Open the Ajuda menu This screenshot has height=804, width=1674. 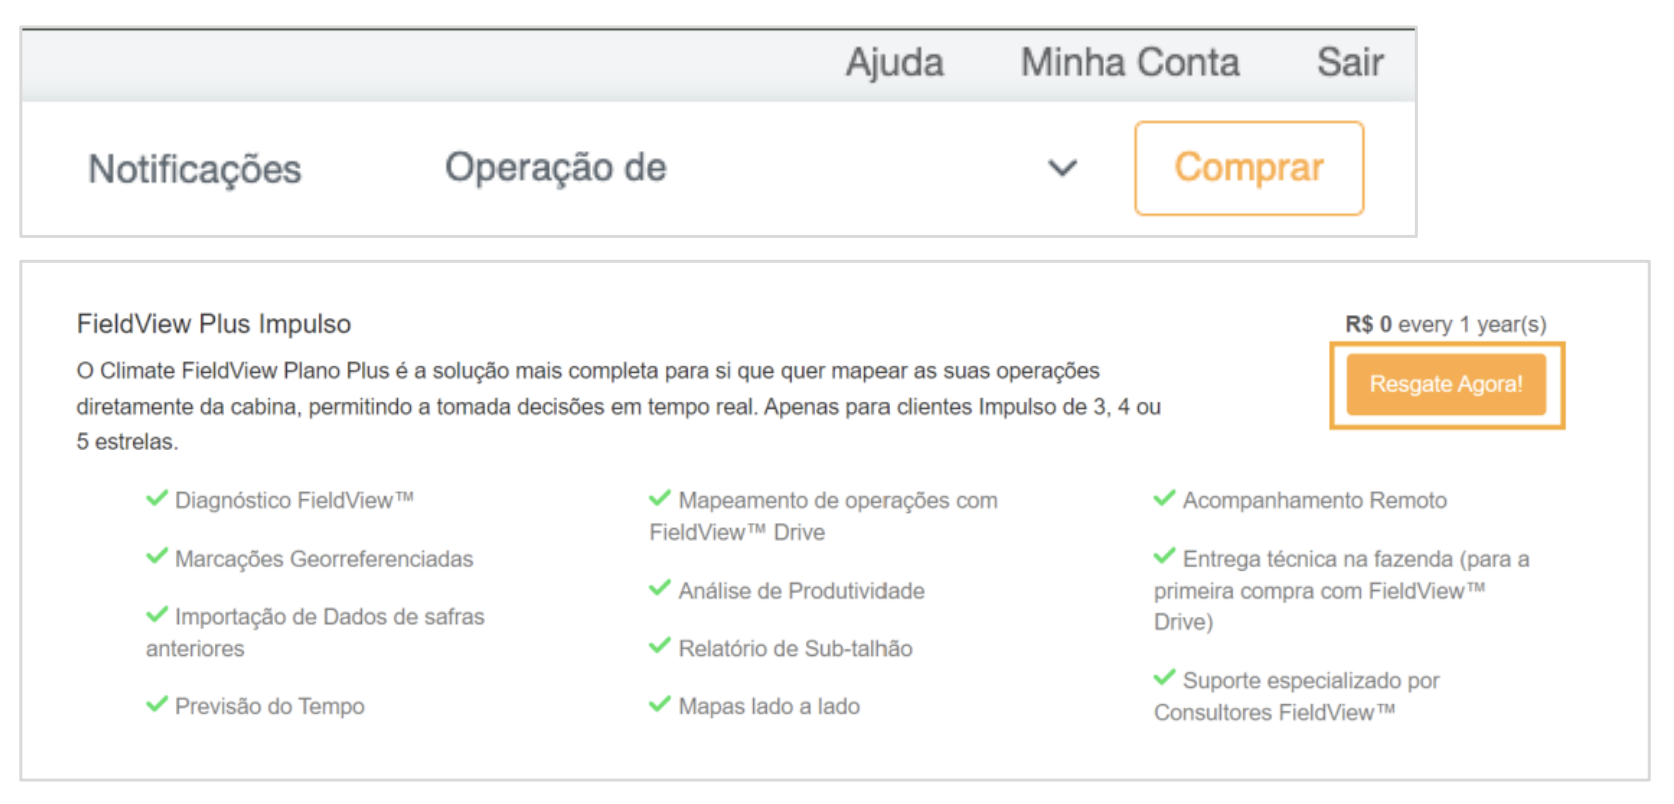pyautogui.click(x=894, y=63)
